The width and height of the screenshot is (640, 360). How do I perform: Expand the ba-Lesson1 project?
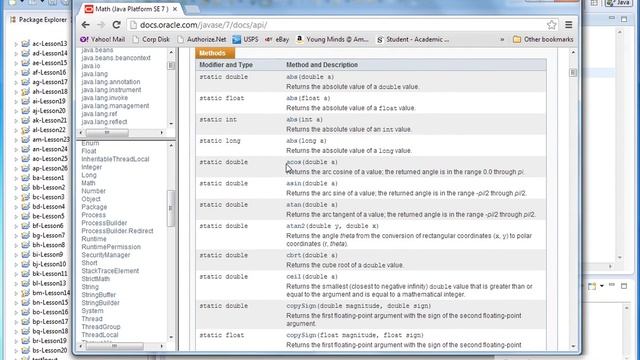(16, 178)
